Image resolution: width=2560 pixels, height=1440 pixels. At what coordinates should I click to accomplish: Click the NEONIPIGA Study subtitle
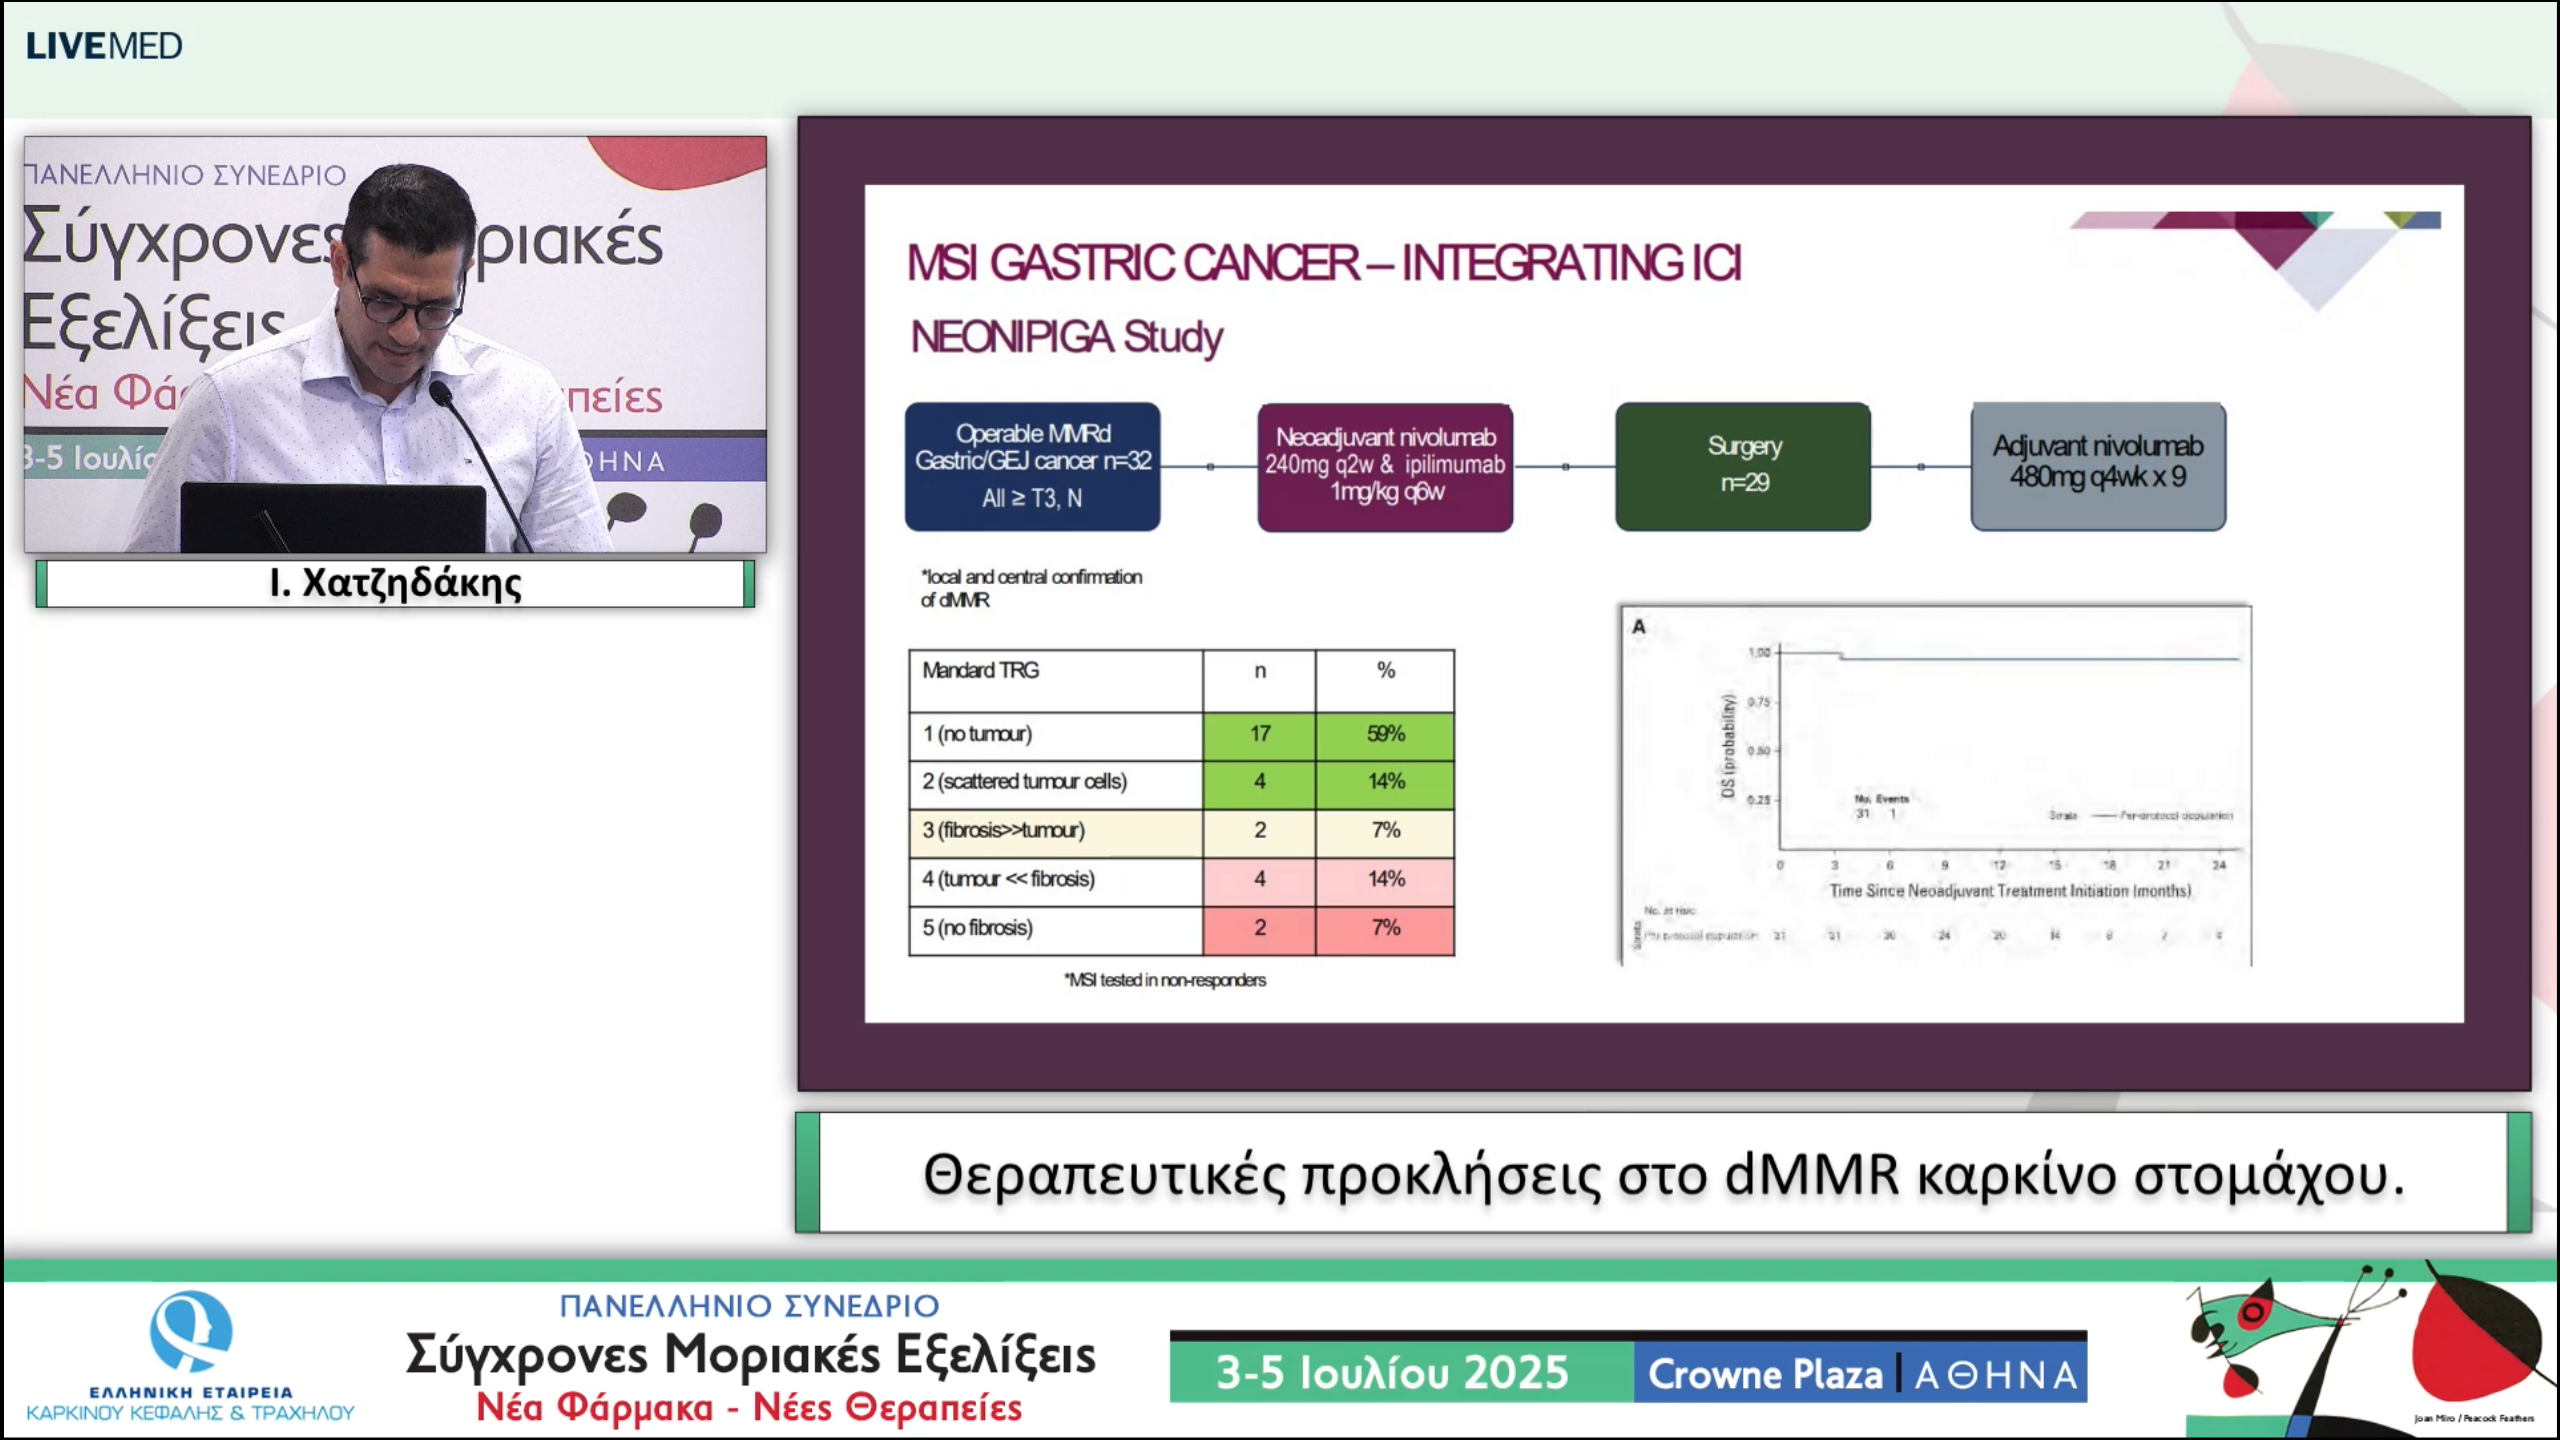point(1066,338)
